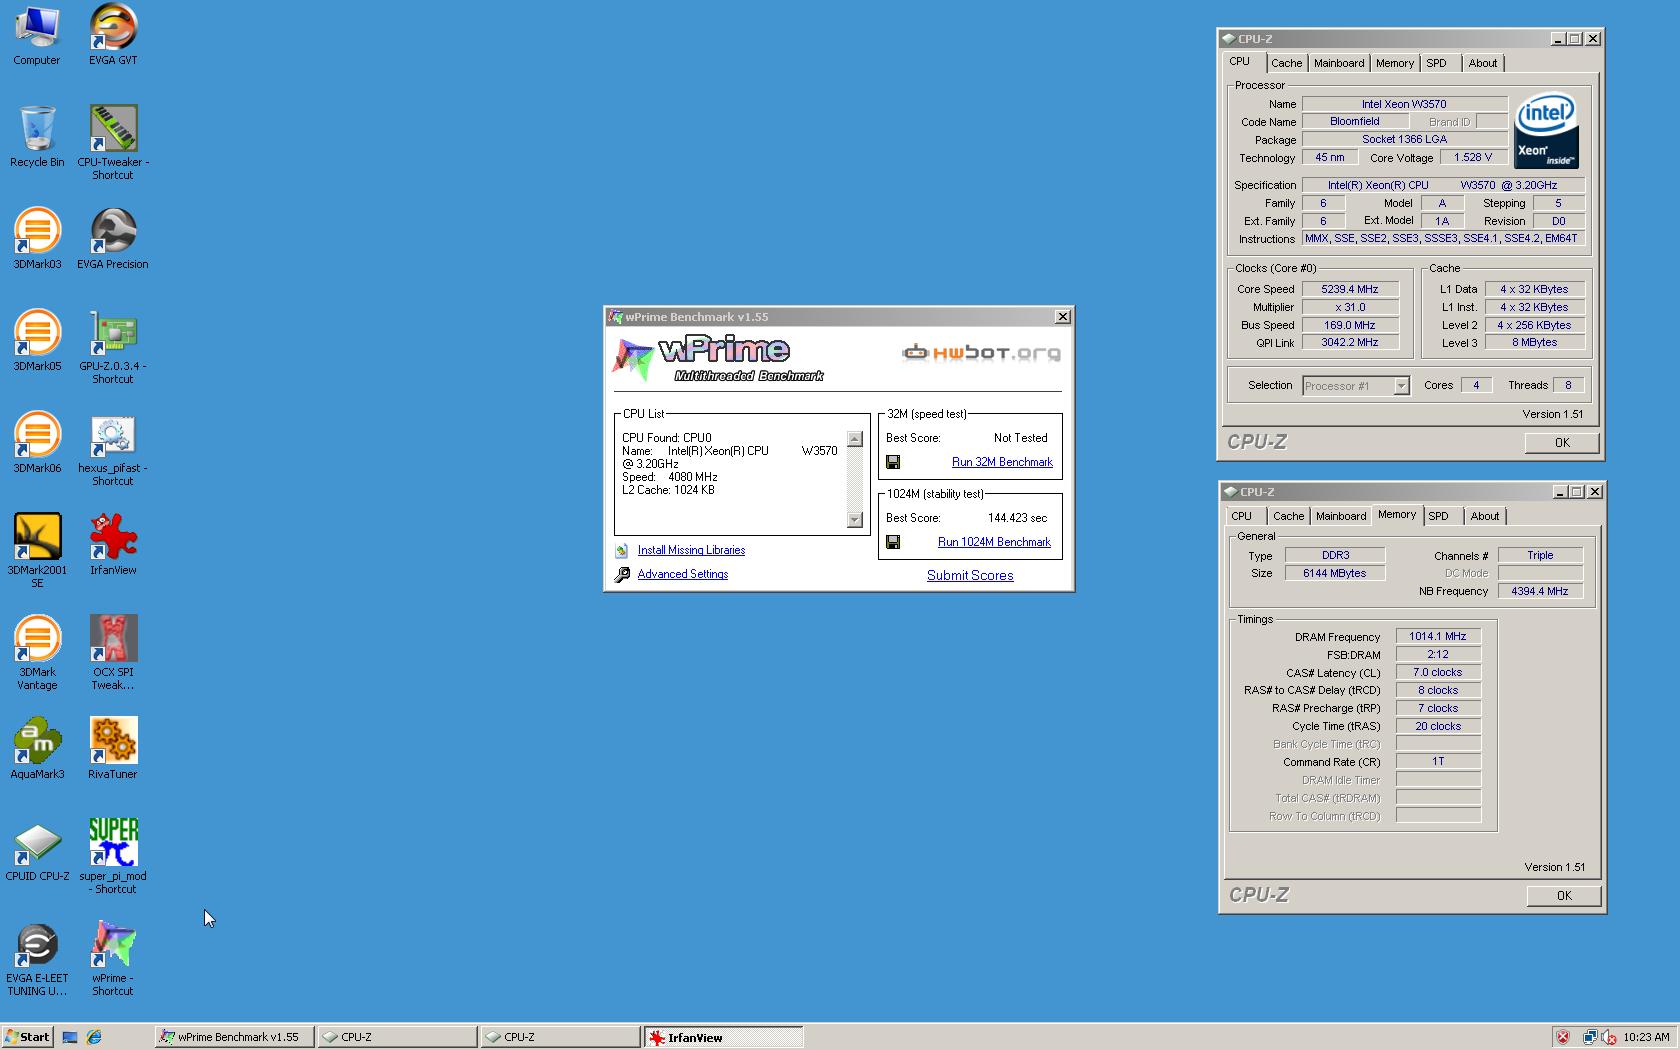The width and height of the screenshot is (1680, 1050).
Task: Select IrfanView taskbar button
Action: click(x=722, y=1037)
